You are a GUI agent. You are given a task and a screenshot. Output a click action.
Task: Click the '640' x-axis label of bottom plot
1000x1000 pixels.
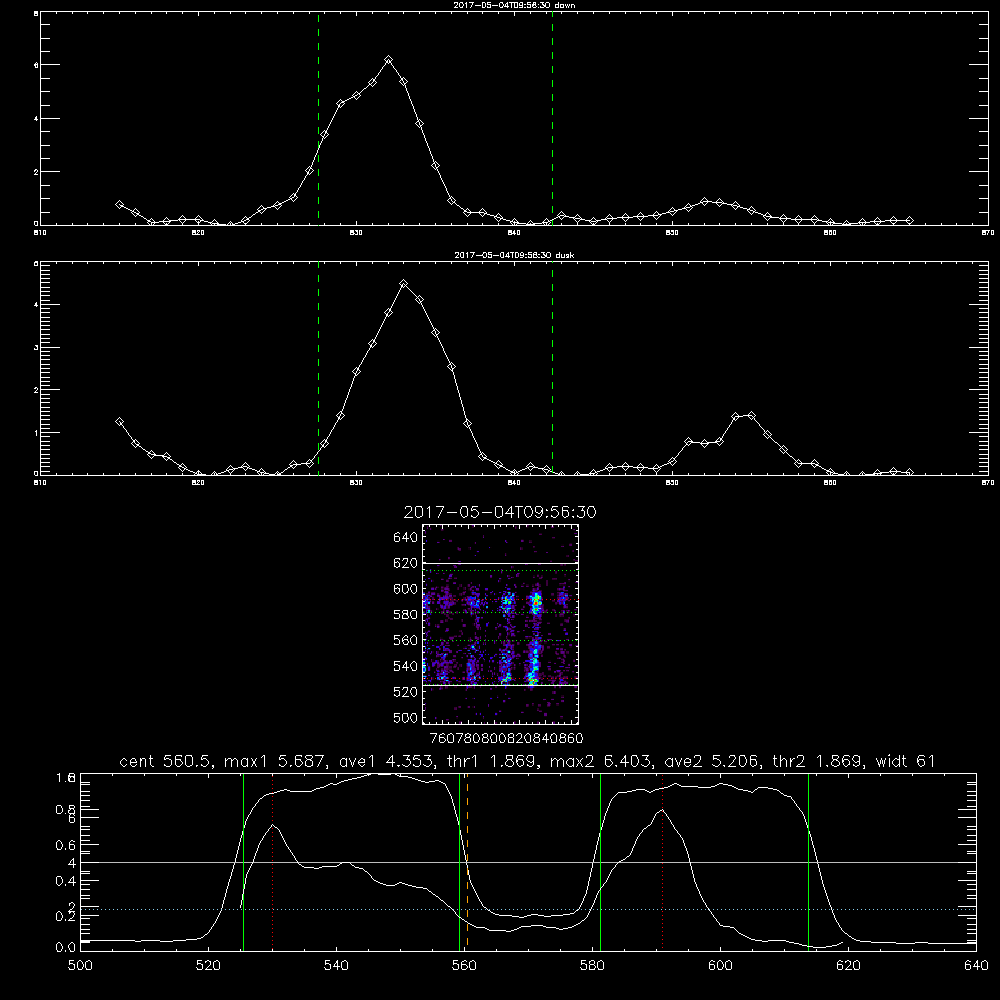976,966
